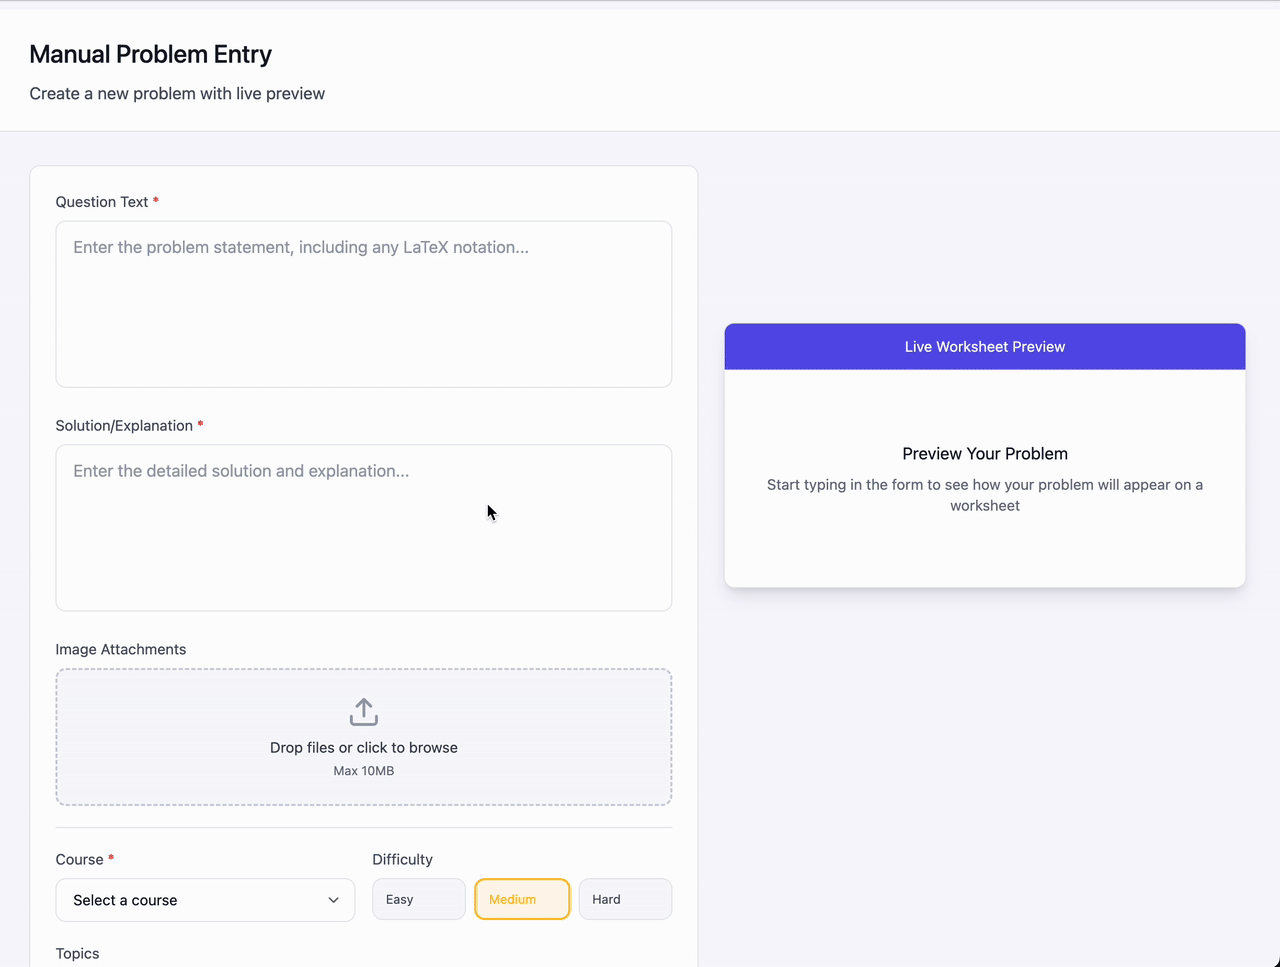
Task: Select the Easy difficulty option
Action: pos(418,899)
